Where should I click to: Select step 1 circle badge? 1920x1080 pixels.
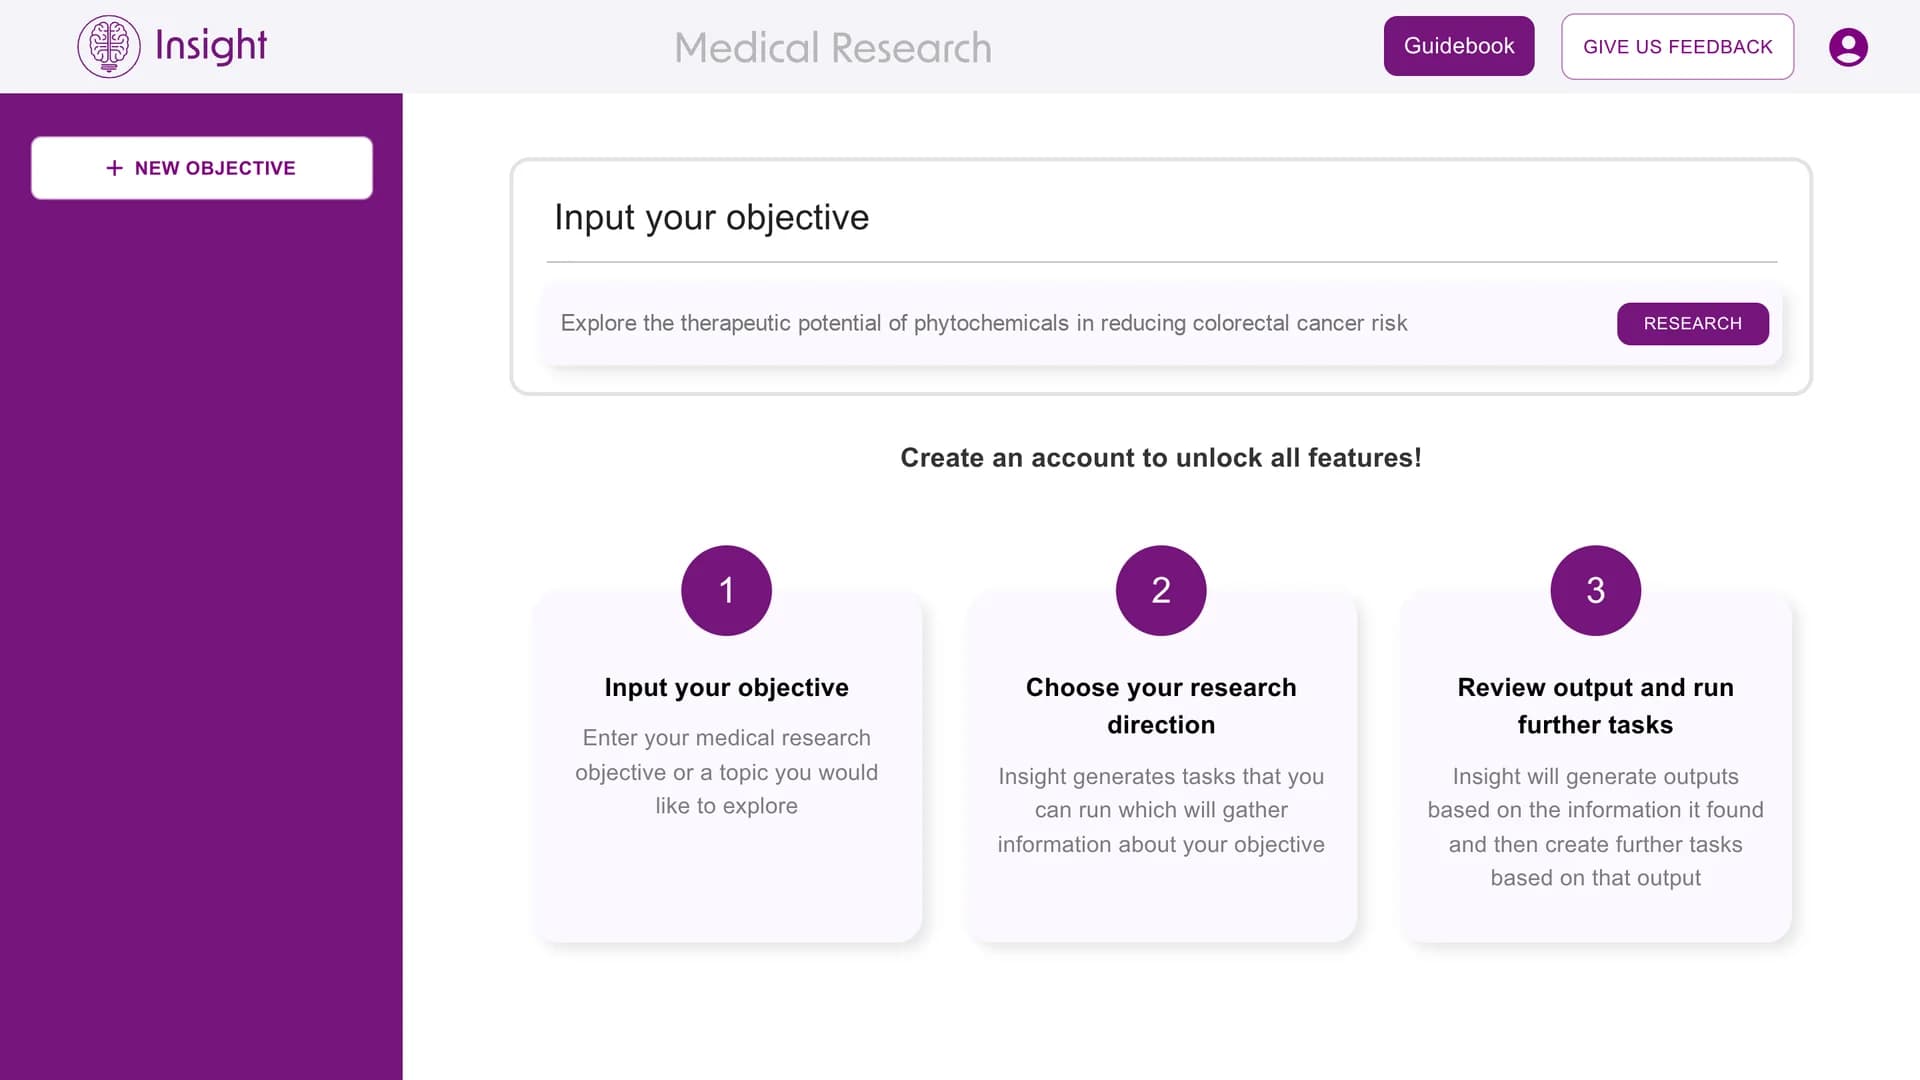[x=726, y=590]
